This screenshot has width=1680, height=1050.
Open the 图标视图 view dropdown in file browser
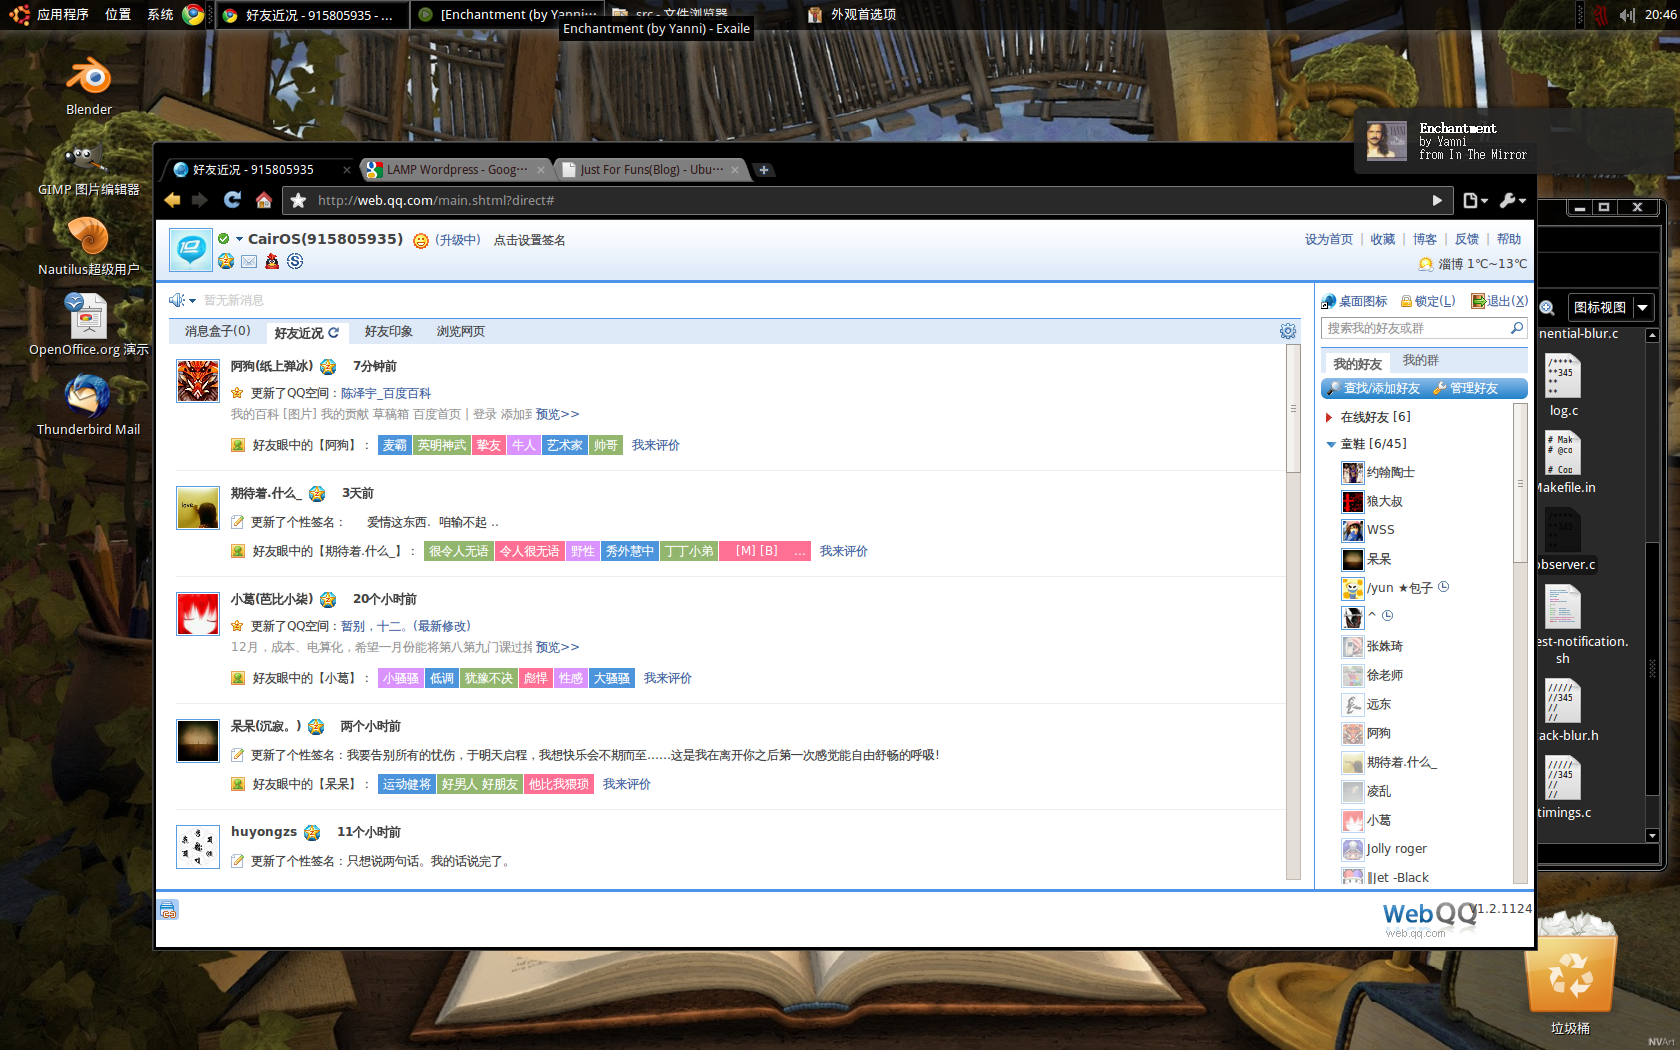click(1609, 307)
